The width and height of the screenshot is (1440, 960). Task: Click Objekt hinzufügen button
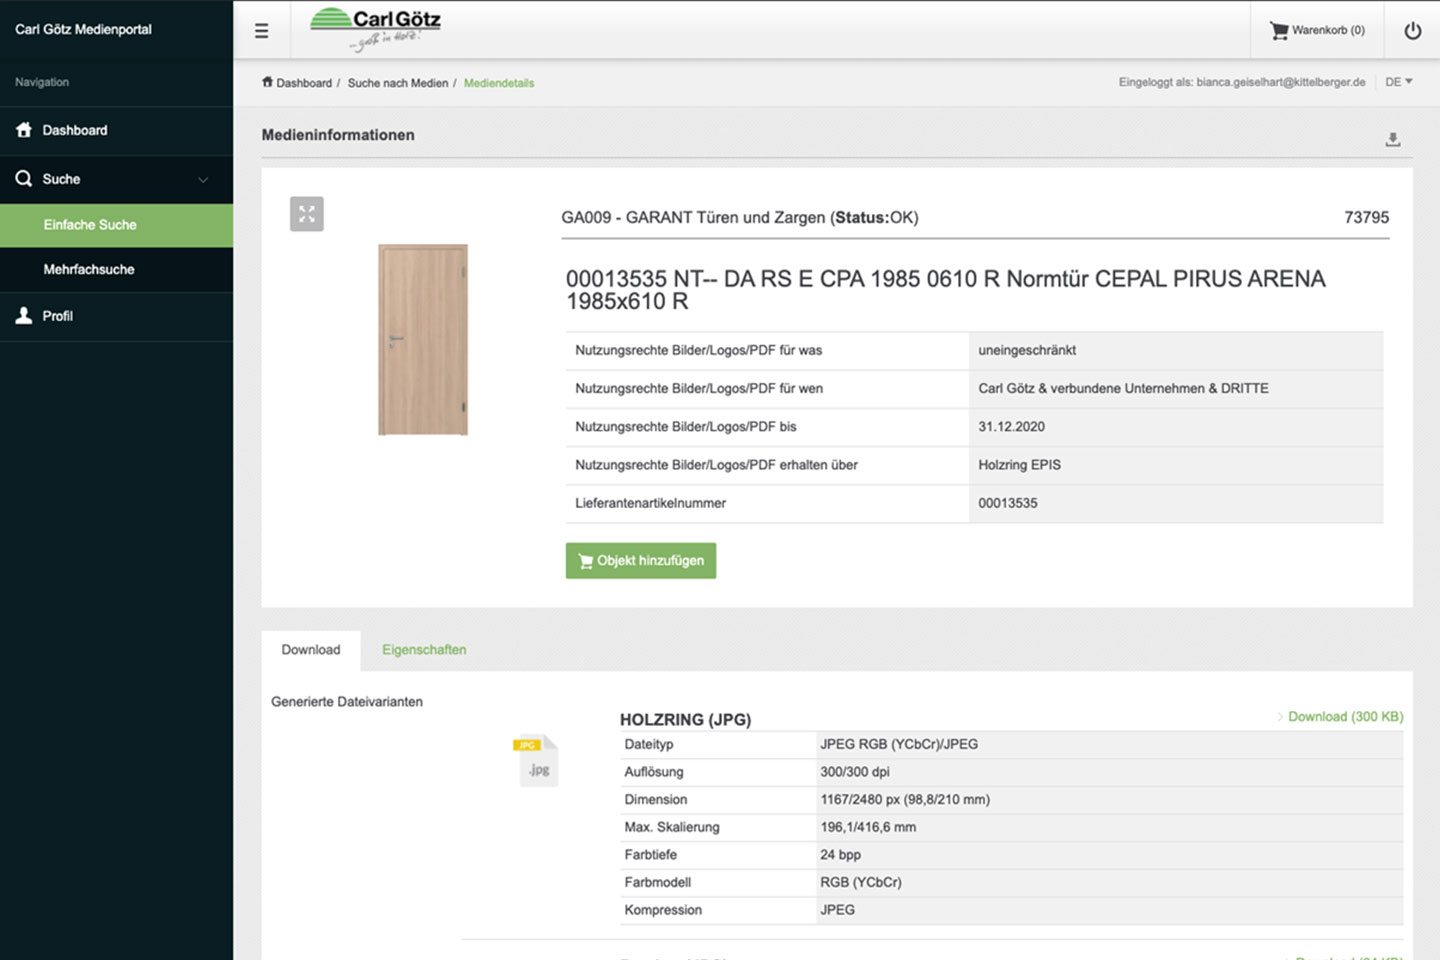click(641, 561)
